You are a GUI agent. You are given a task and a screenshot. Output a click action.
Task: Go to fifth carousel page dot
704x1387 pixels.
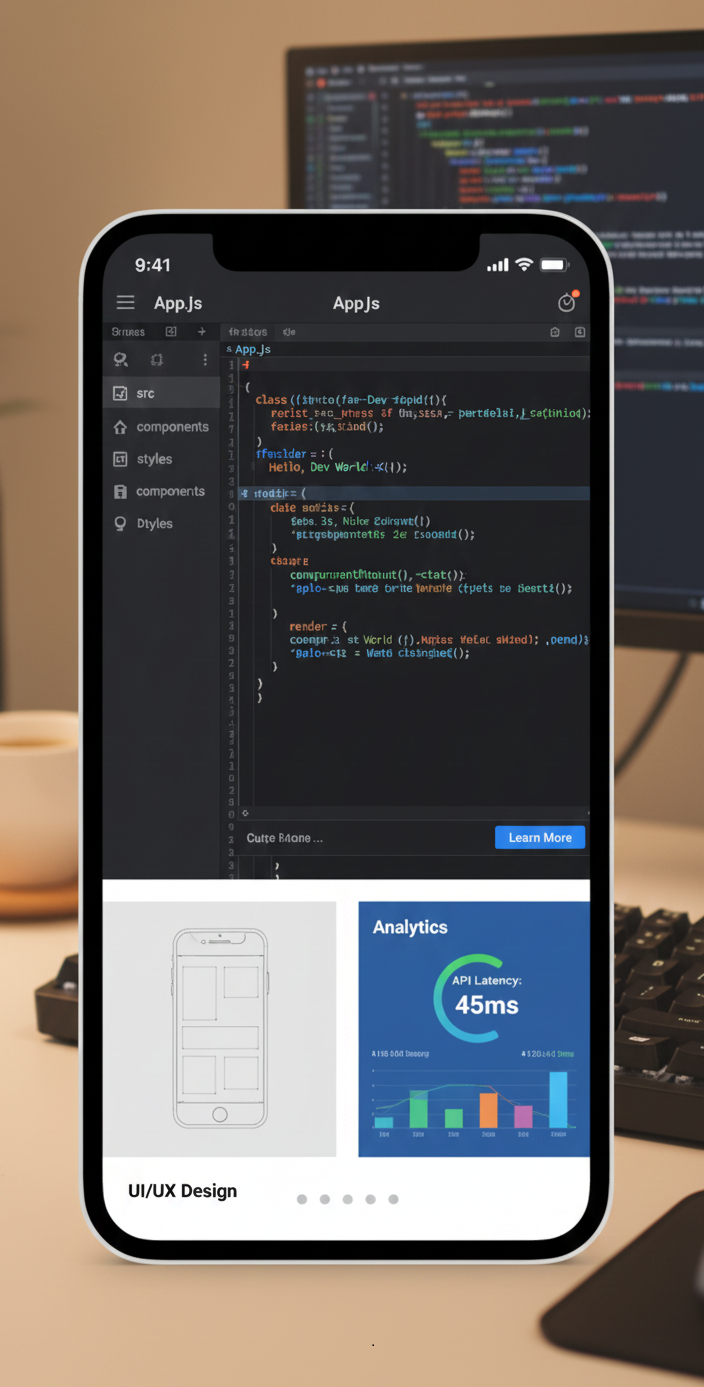pyautogui.click(x=394, y=1199)
